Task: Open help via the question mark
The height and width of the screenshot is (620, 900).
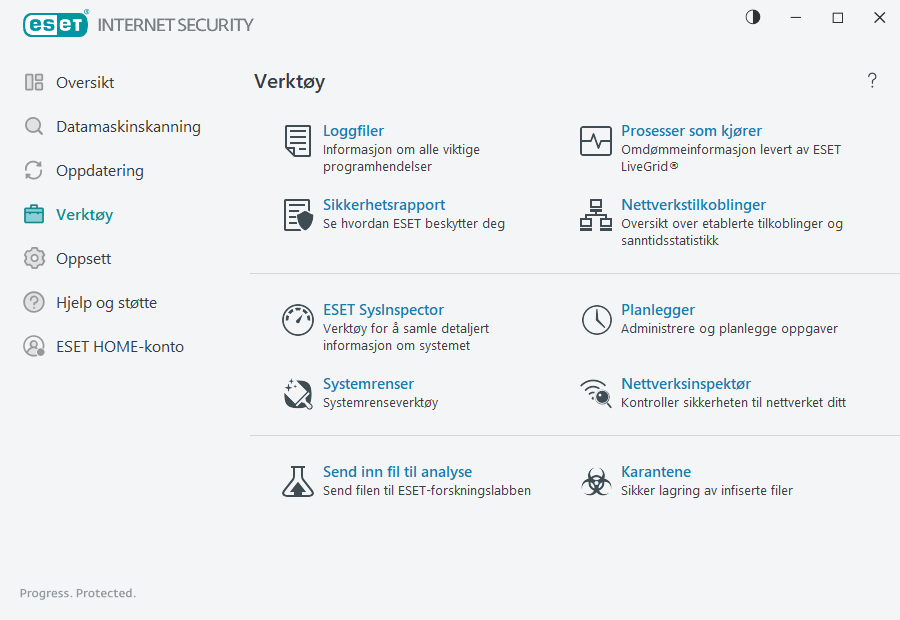Action: 871,80
